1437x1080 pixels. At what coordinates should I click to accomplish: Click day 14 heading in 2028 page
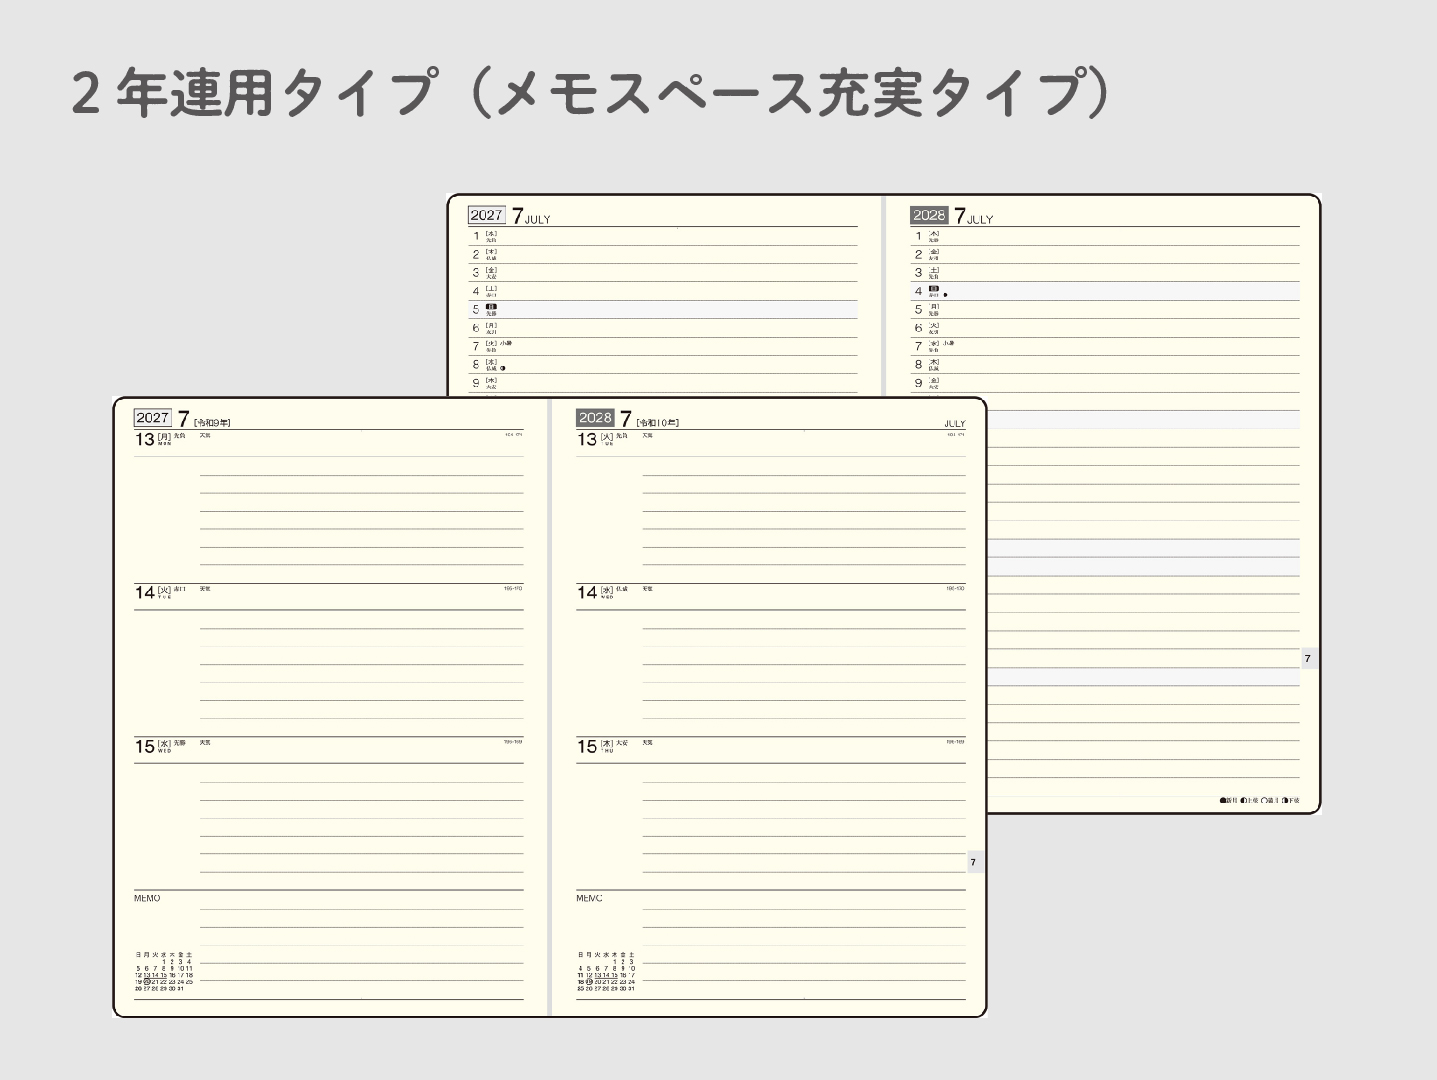(587, 593)
